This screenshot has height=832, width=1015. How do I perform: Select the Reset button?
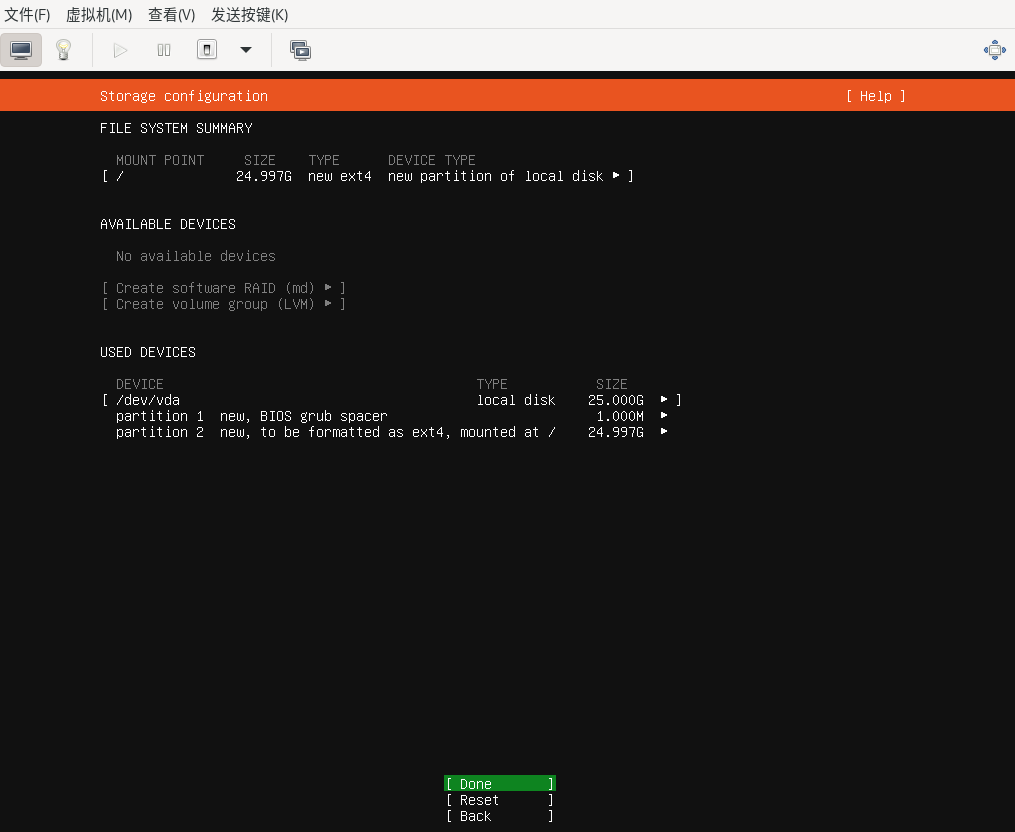coord(499,800)
